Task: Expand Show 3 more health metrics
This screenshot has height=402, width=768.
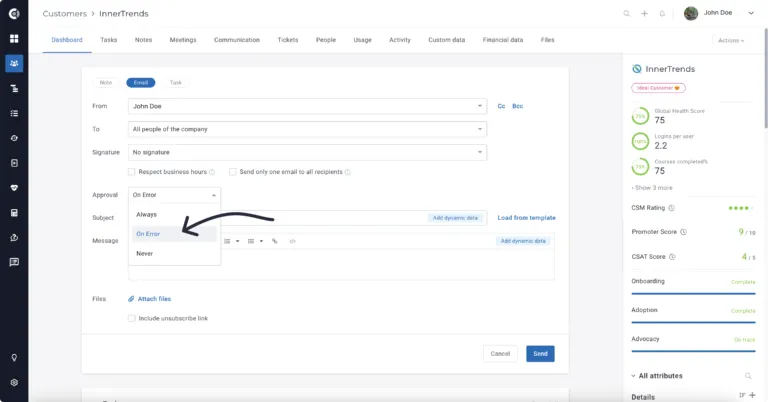Action: click(652, 188)
